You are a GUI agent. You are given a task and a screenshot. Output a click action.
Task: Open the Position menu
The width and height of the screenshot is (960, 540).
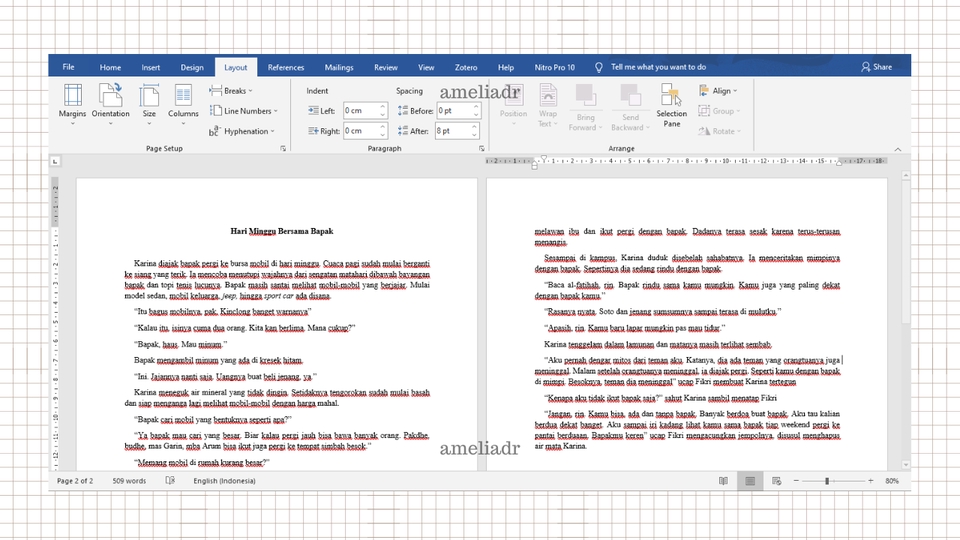pos(513,105)
